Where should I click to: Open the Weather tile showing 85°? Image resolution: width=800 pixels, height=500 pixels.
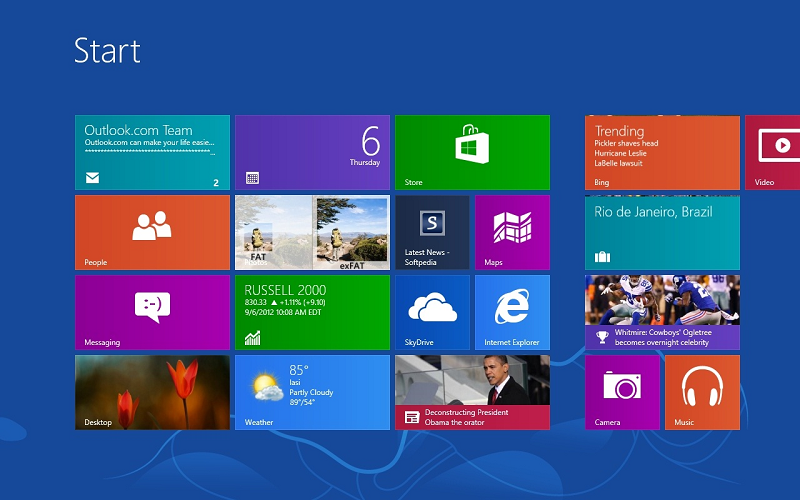point(312,392)
